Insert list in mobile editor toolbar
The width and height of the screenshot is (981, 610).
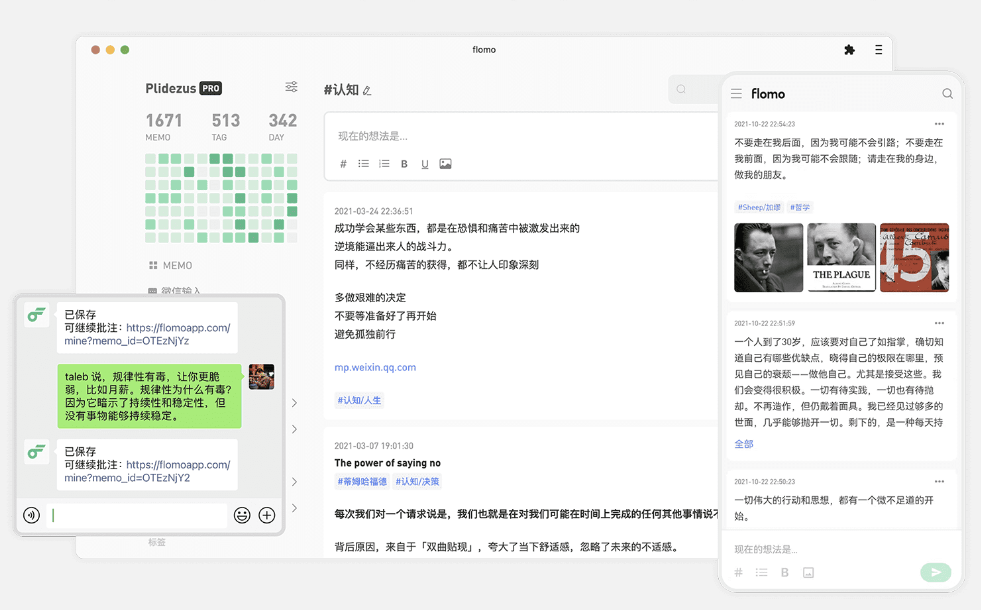761,572
